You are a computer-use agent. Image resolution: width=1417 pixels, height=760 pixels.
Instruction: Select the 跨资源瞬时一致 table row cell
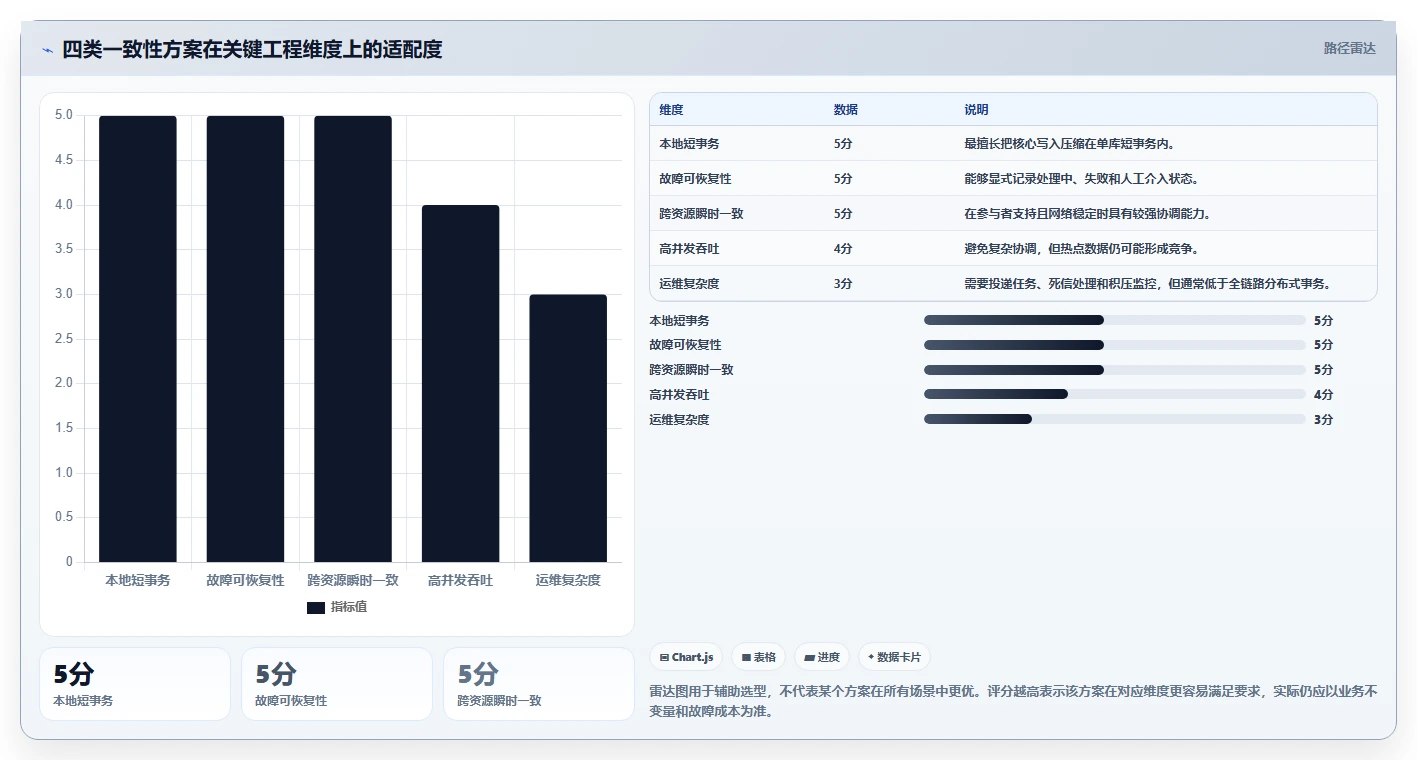coord(701,214)
